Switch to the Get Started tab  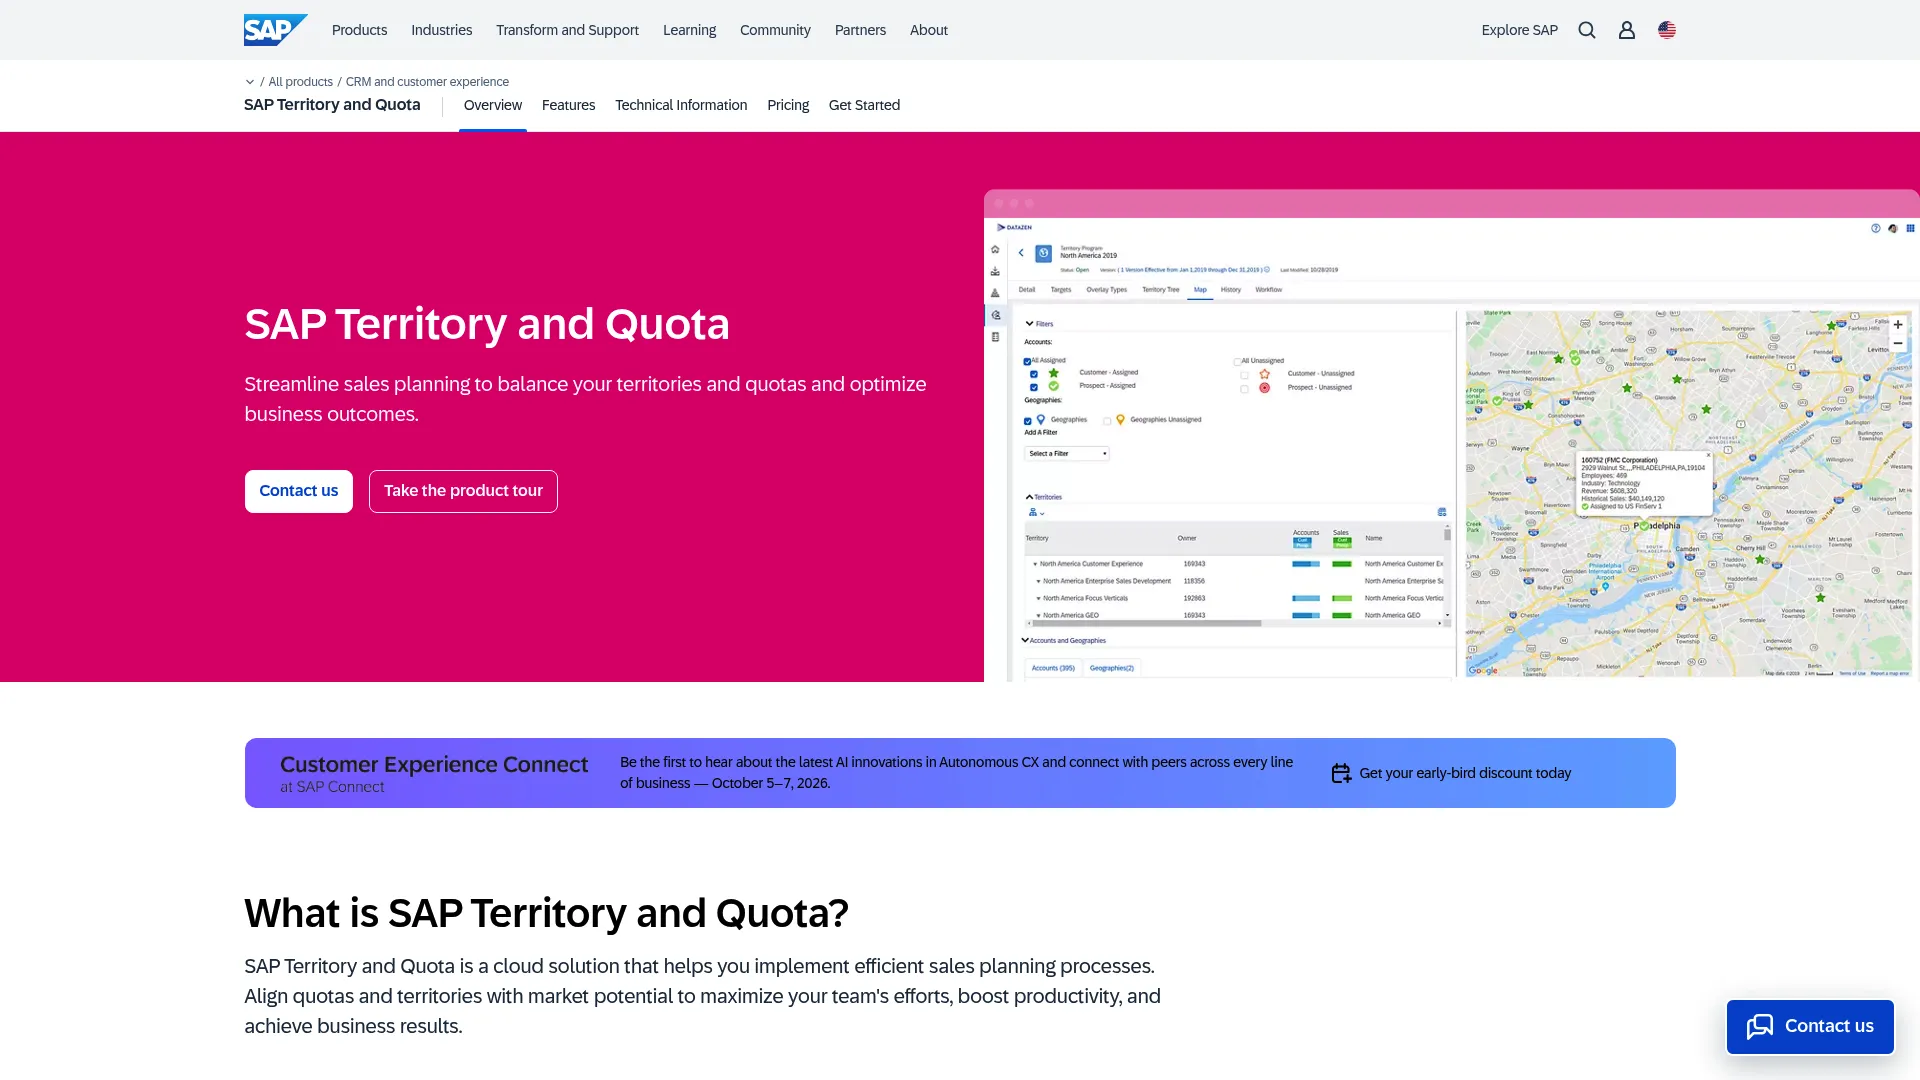click(x=864, y=105)
